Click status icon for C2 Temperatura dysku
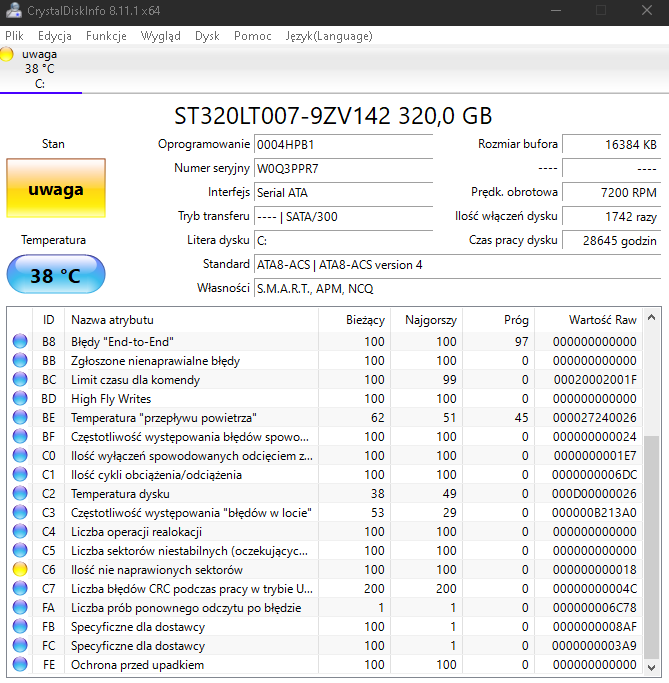The height and width of the screenshot is (683, 669). 20,493
